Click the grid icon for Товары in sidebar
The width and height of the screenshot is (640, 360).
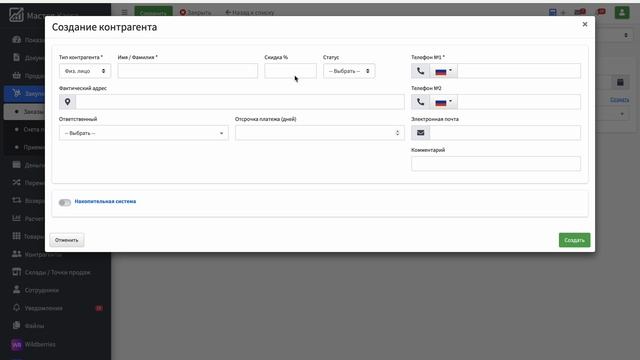[16, 236]
